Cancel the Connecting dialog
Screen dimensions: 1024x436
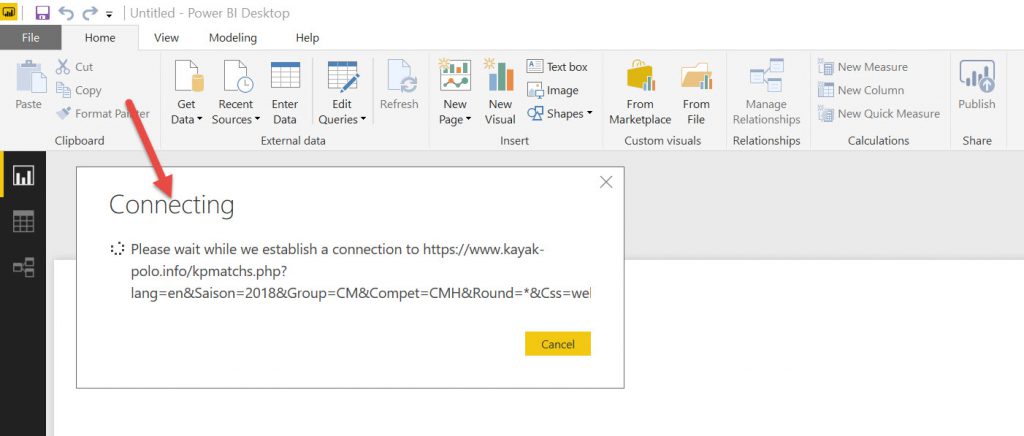[557, 344]
